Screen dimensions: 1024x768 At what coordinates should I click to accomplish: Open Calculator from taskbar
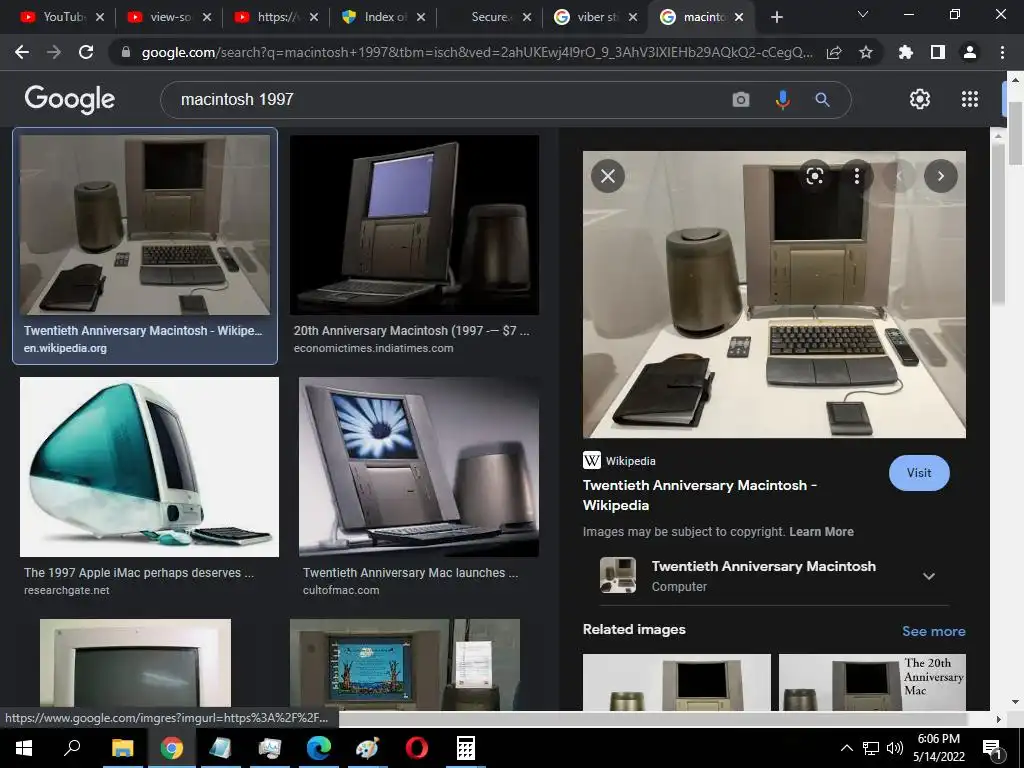click(x=465, y=748)
